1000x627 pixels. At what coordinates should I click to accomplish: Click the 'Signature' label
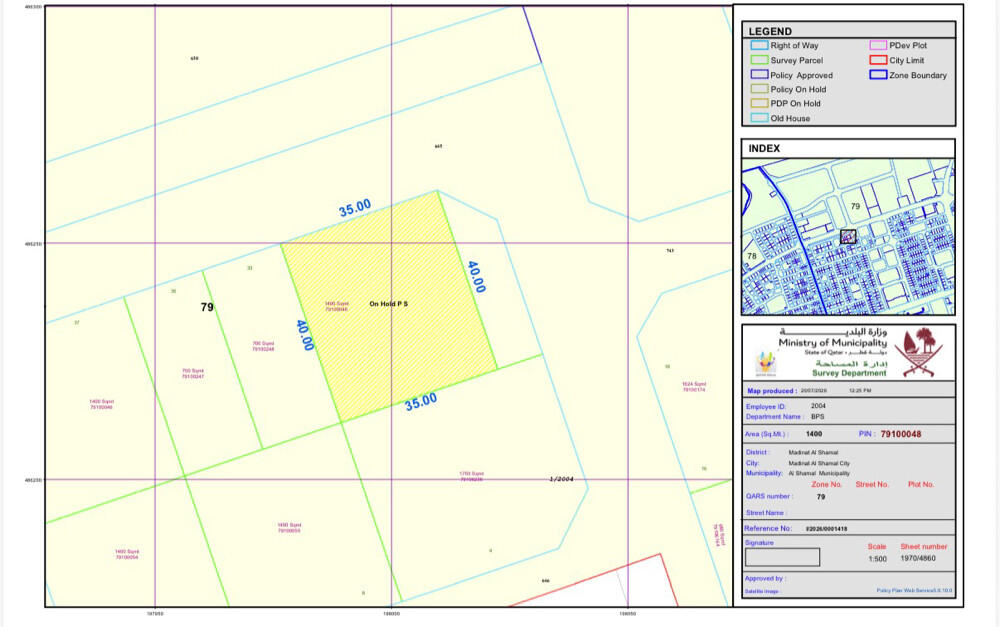tap(759, 543)
